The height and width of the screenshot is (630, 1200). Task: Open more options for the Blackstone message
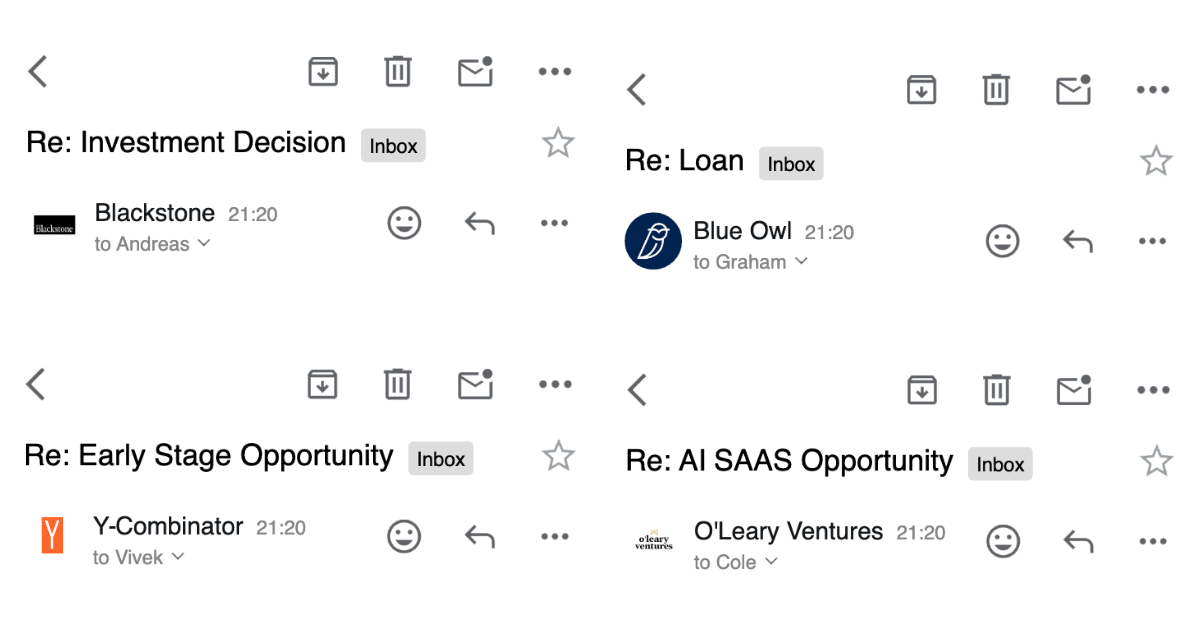[x=554, y=223]
